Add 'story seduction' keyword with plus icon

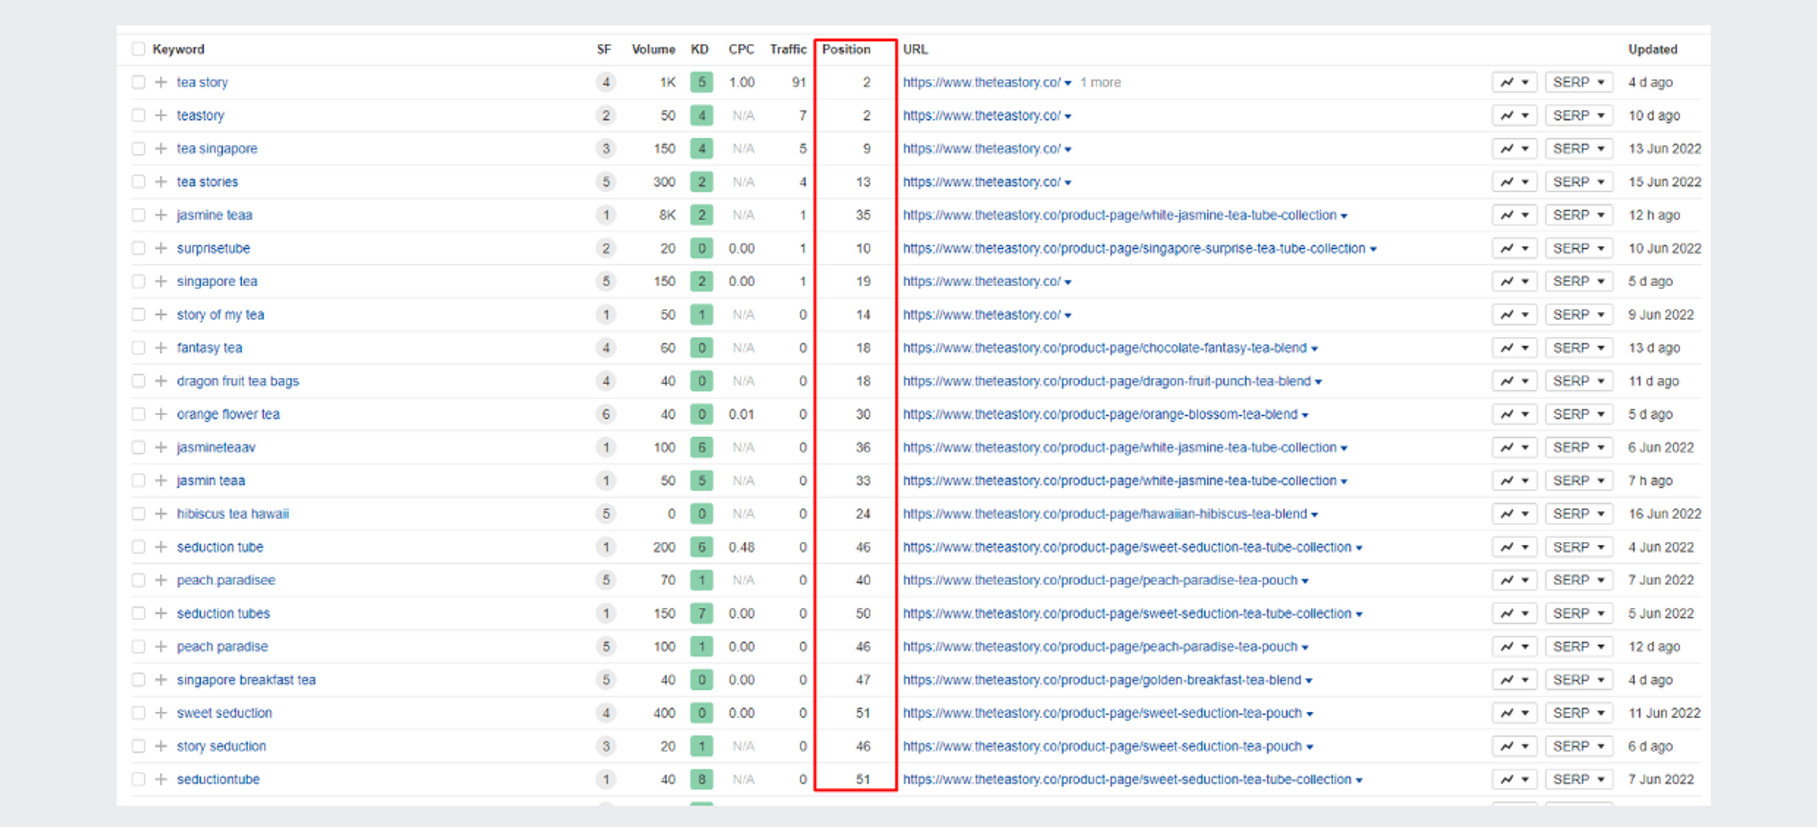pos(161,746)
